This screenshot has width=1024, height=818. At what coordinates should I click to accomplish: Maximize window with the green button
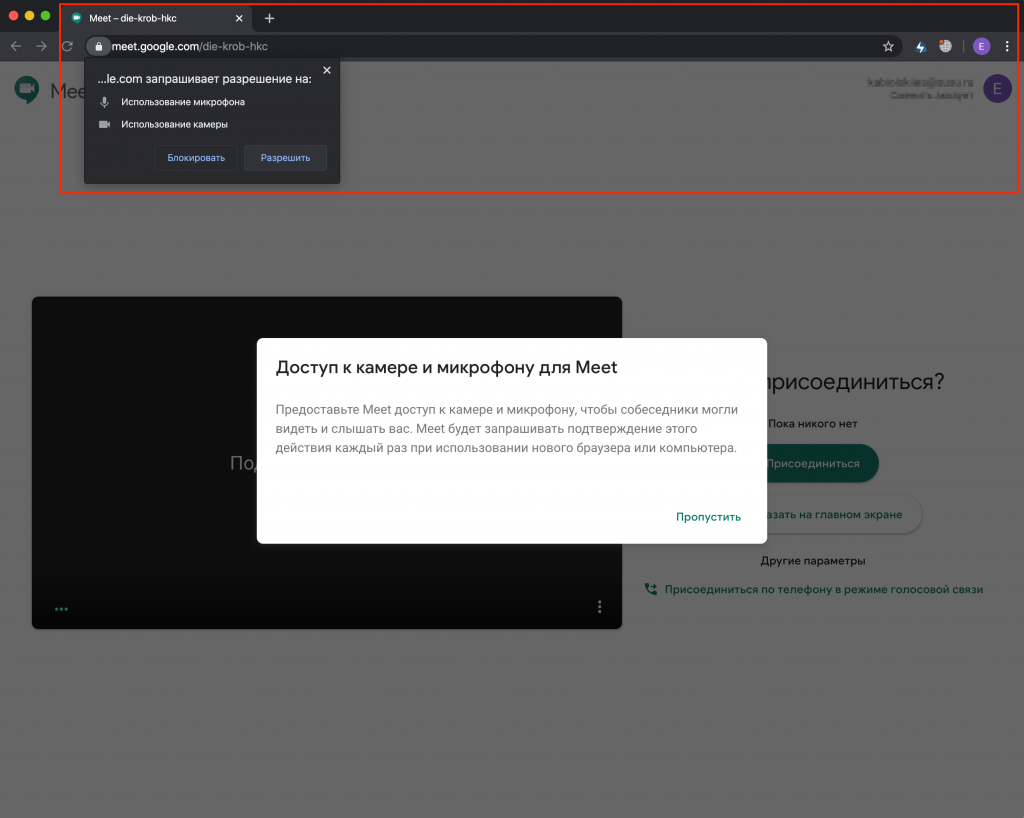(x=45, y=16)
